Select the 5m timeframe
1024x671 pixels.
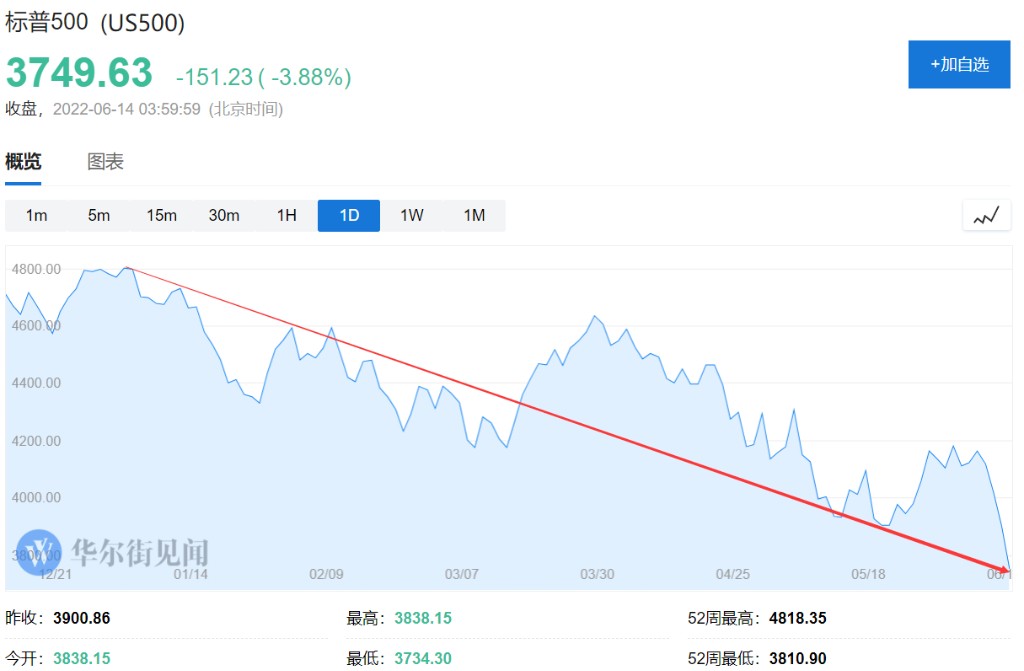pos(99,215)
